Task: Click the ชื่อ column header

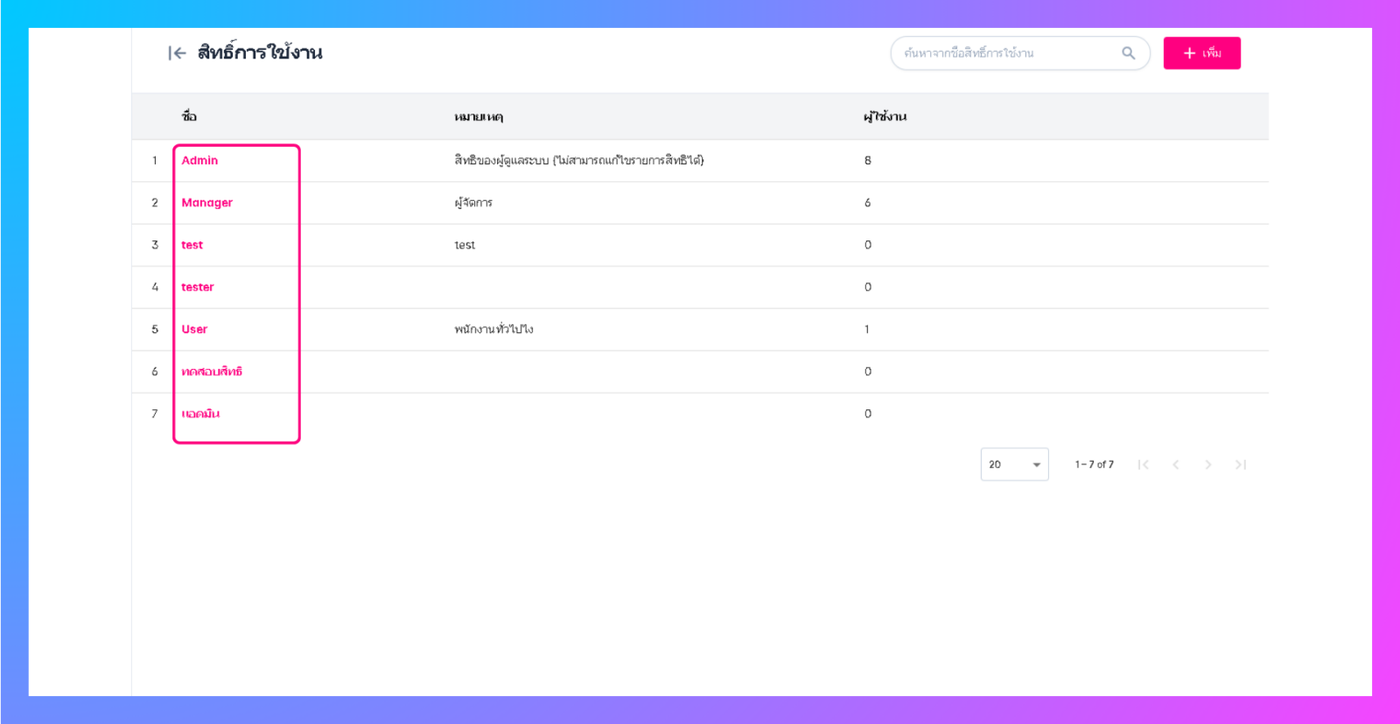Action: tap(189, 117)
